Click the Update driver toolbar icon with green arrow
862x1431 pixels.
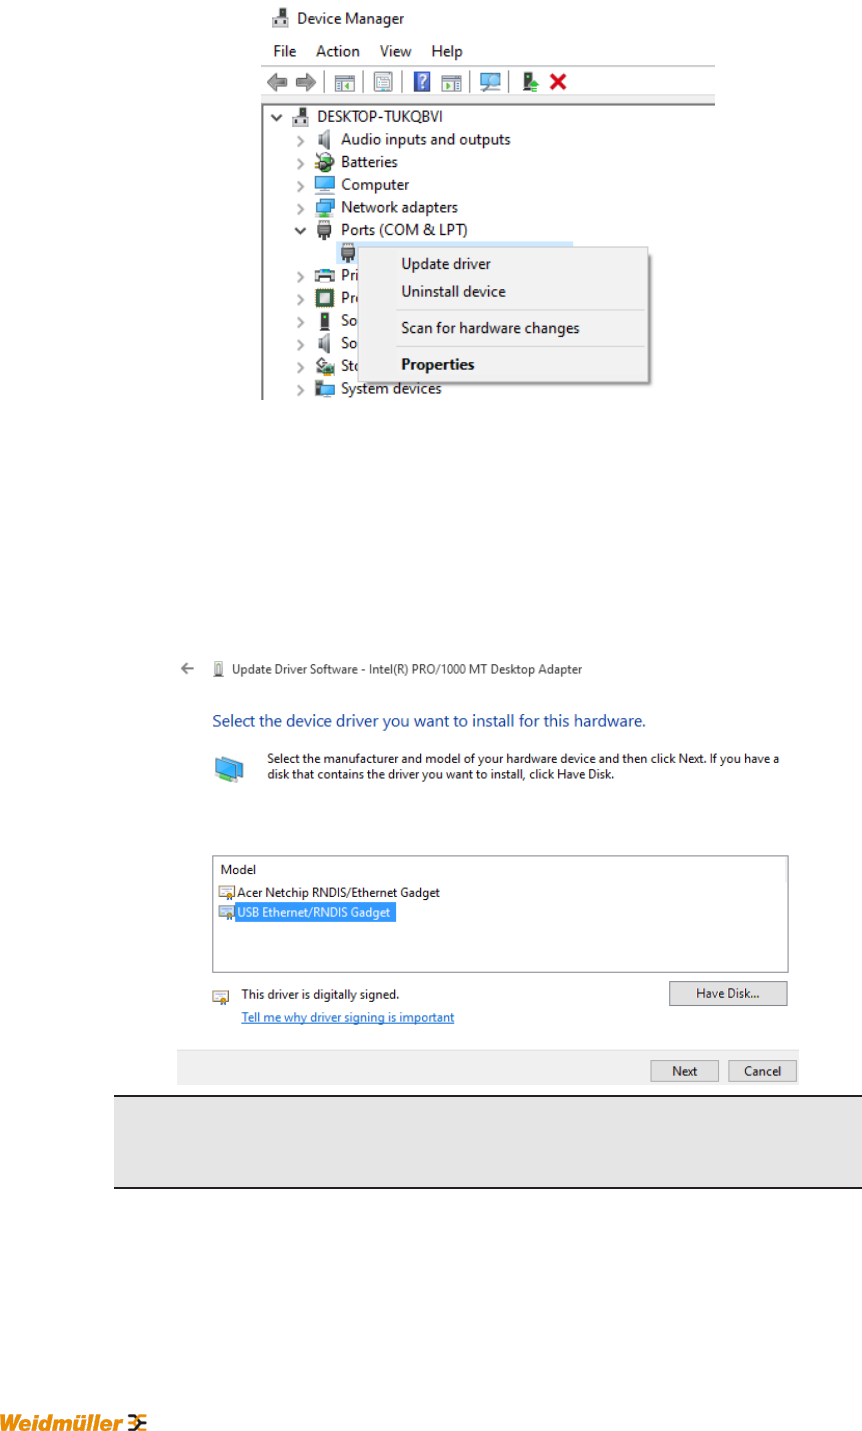pyautogui.click(x=531, y=82)
